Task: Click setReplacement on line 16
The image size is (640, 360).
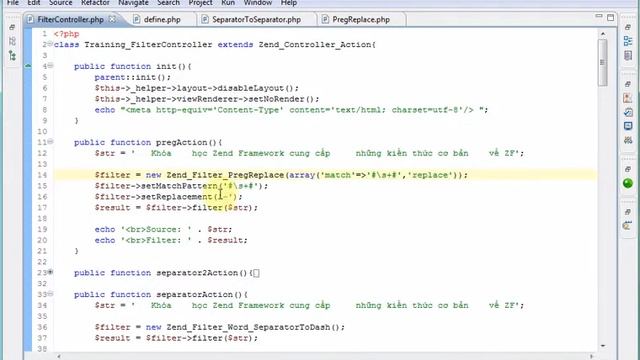Action: 176,197
